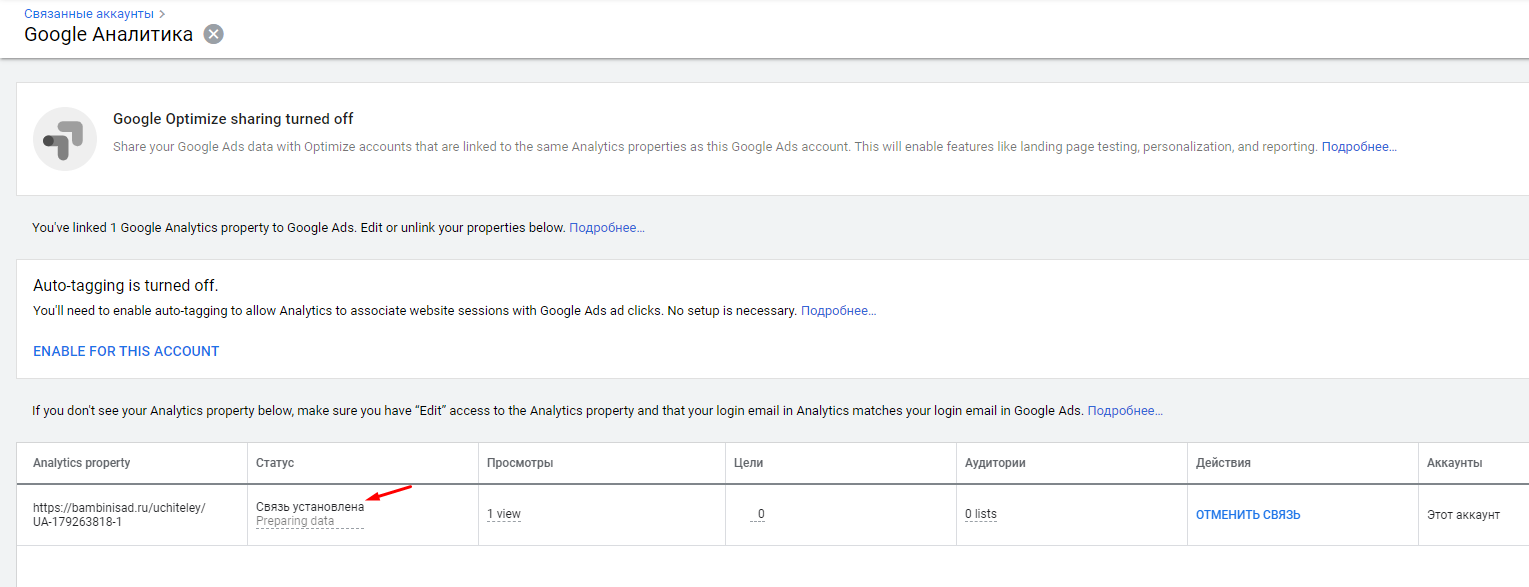The height and width of the screenshot is (587, 1529).
Task: Click ENABLE FOR THIS ACCOUNT
Action: click(x=126, y=351)
